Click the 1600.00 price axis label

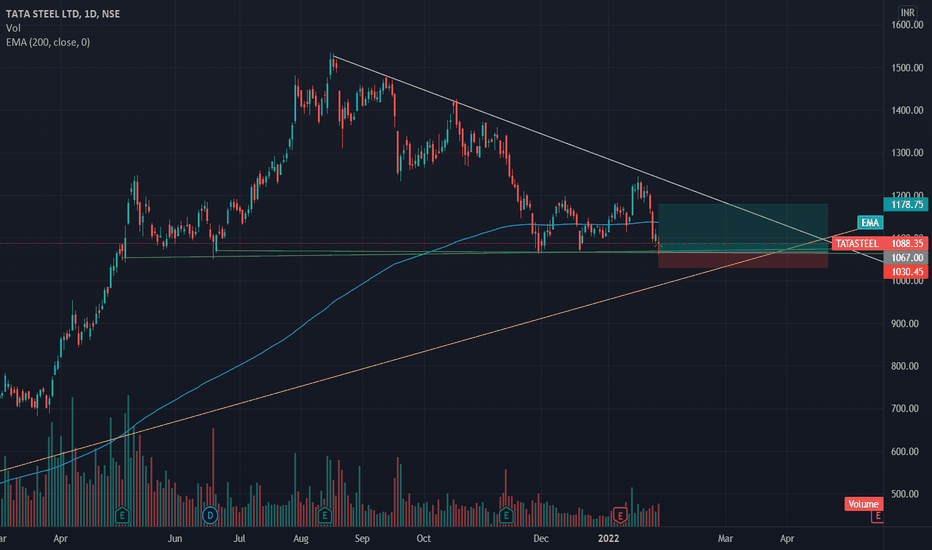(907, 25)
